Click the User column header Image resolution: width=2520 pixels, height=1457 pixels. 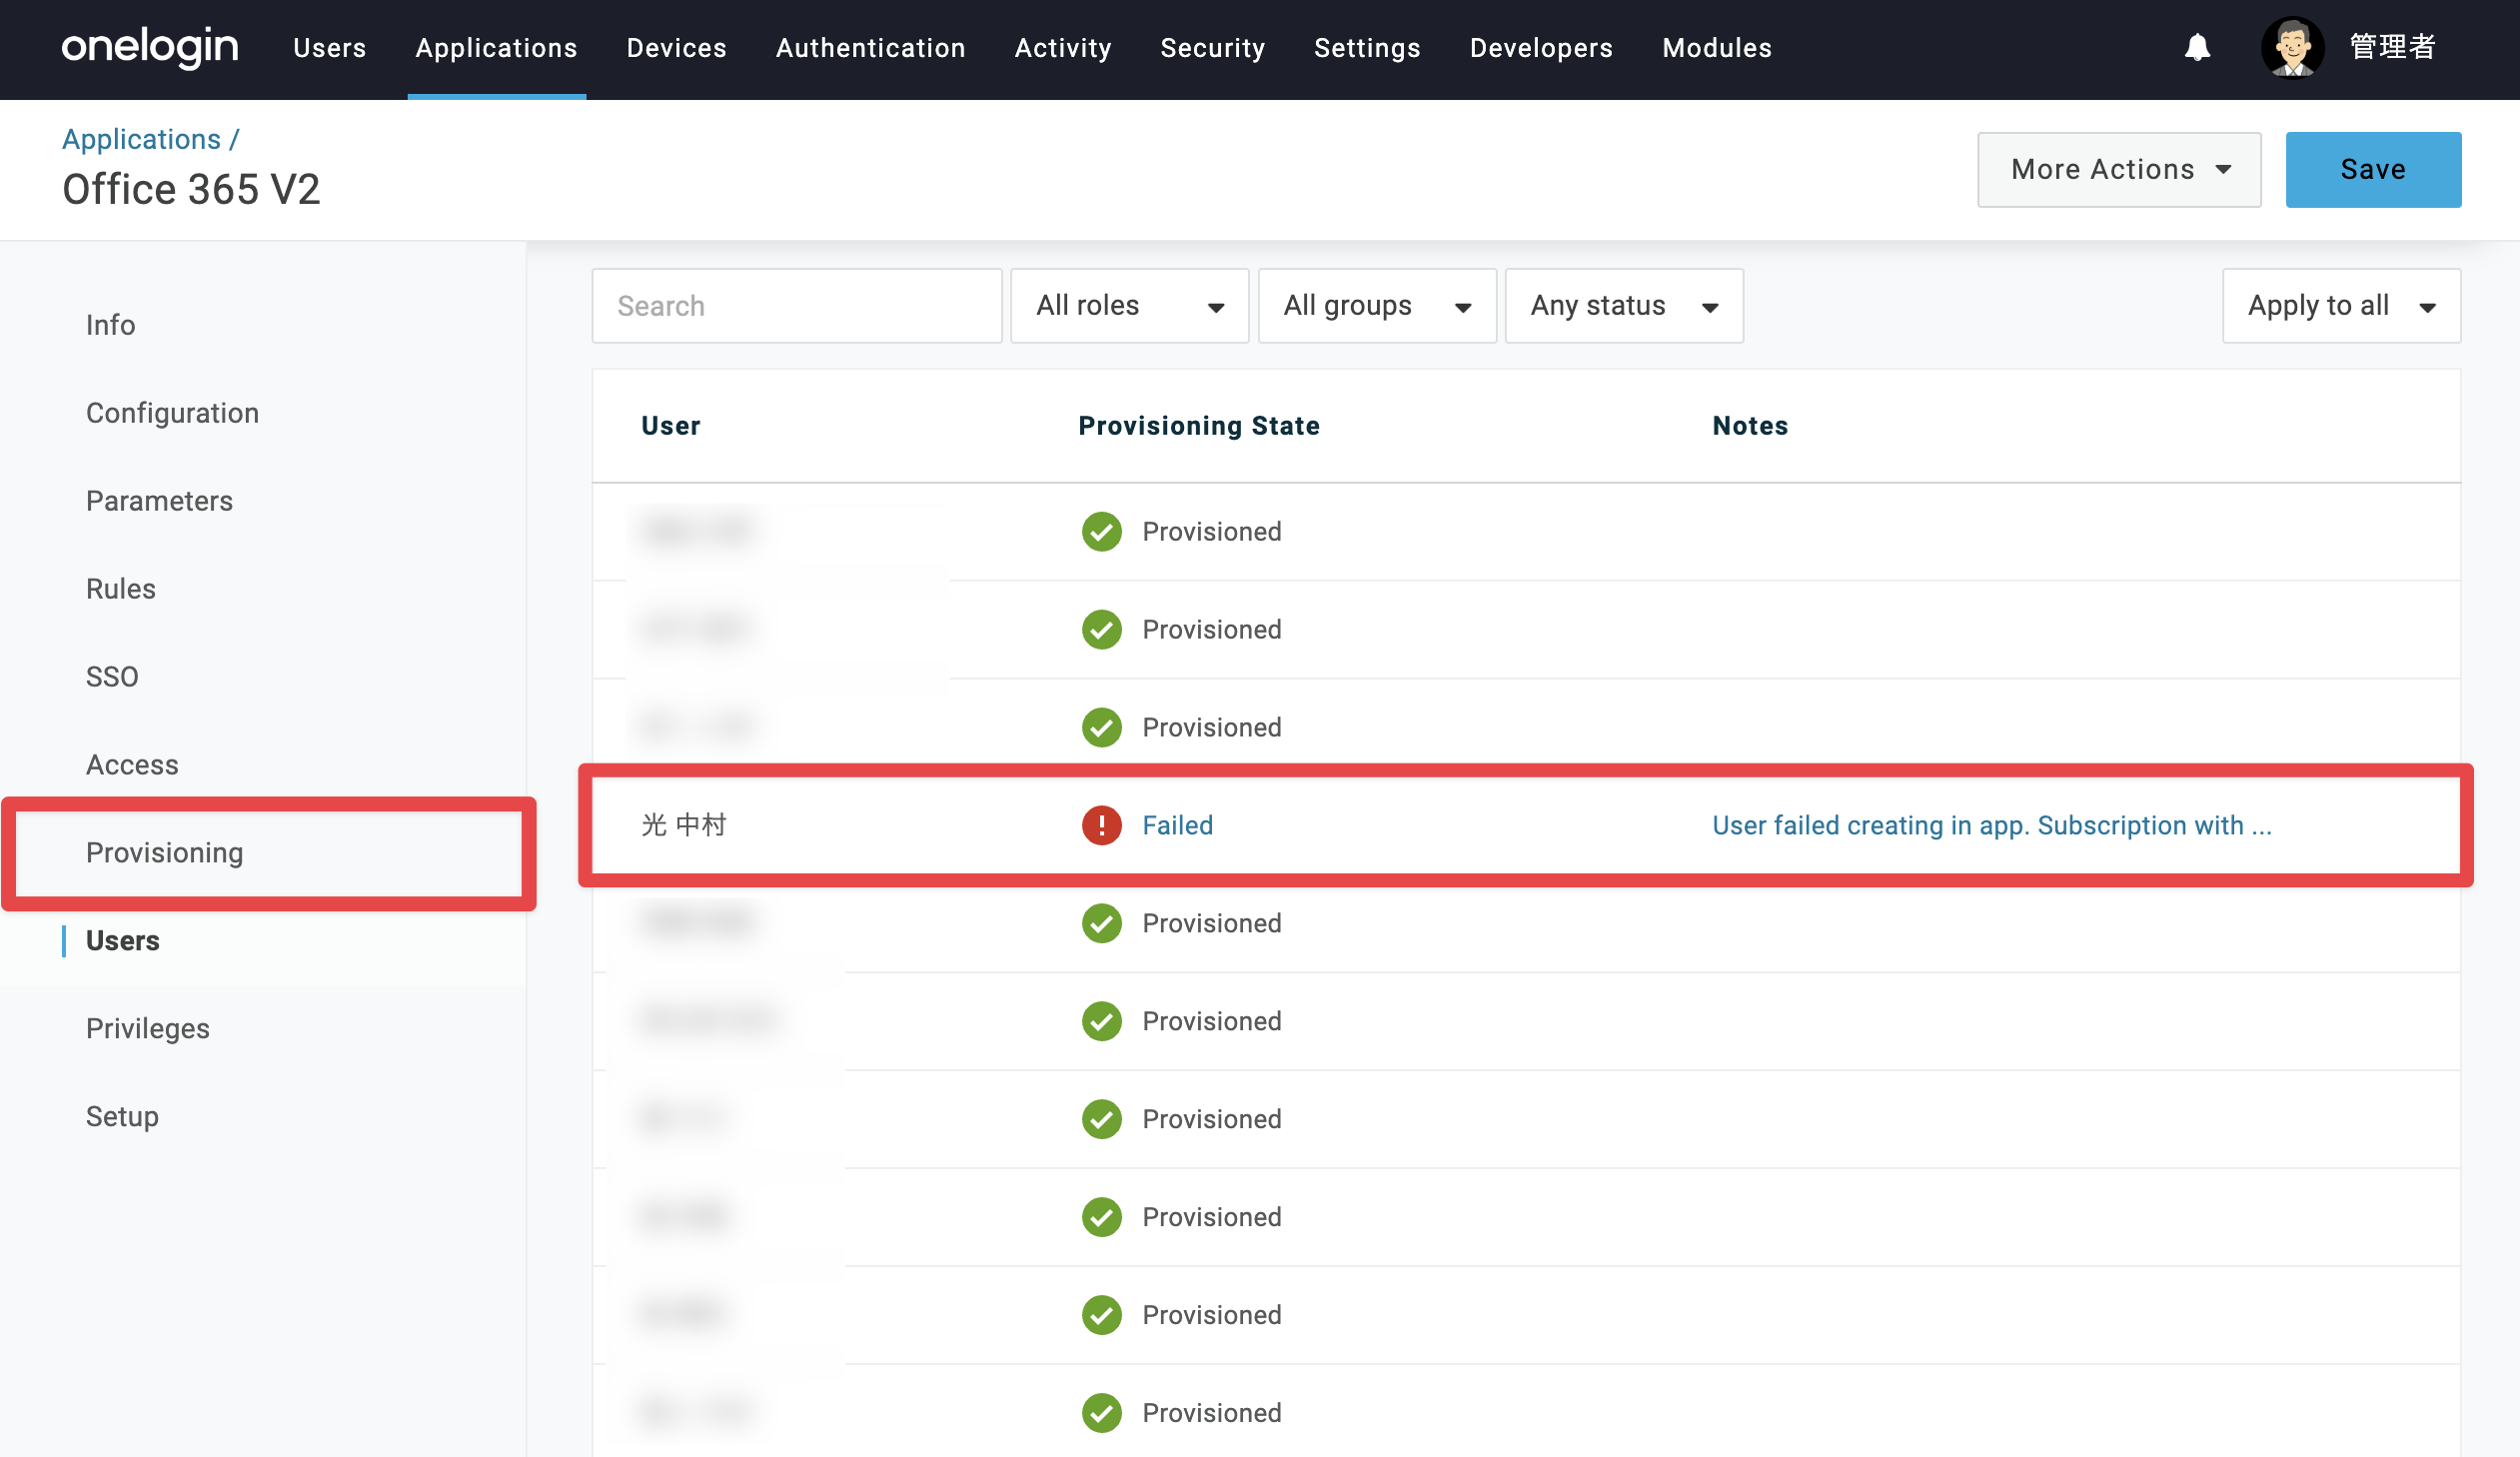(x=670, y=426)
